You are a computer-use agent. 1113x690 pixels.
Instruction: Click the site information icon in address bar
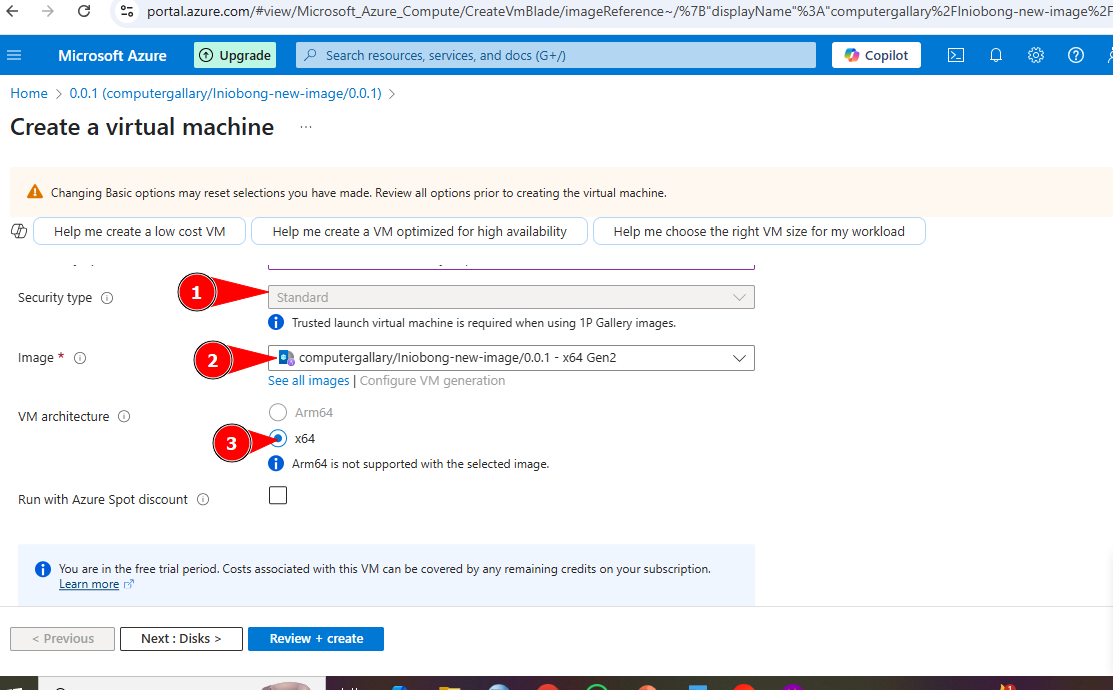(127, 11)
